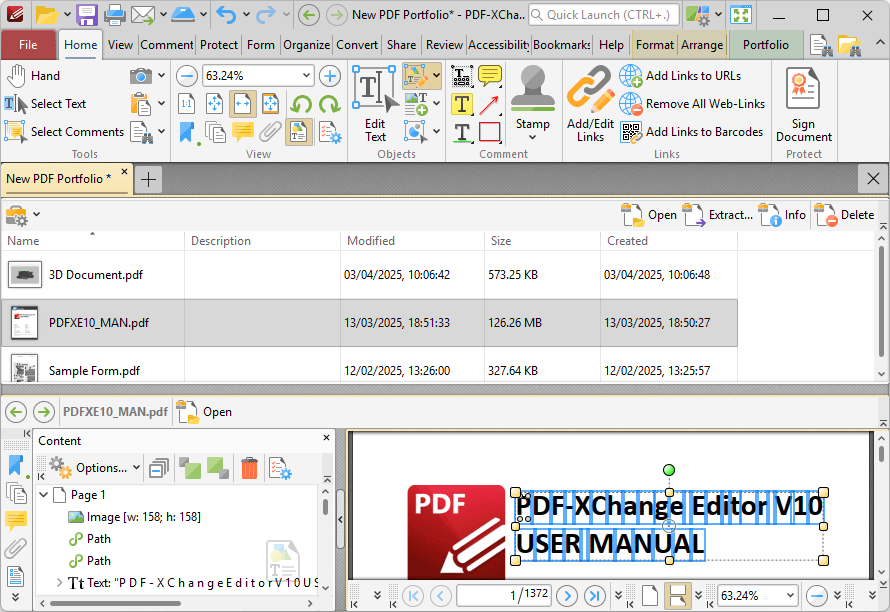Collapse the Page 1 tree node
The image size is (890, 612).
point(44,495)
